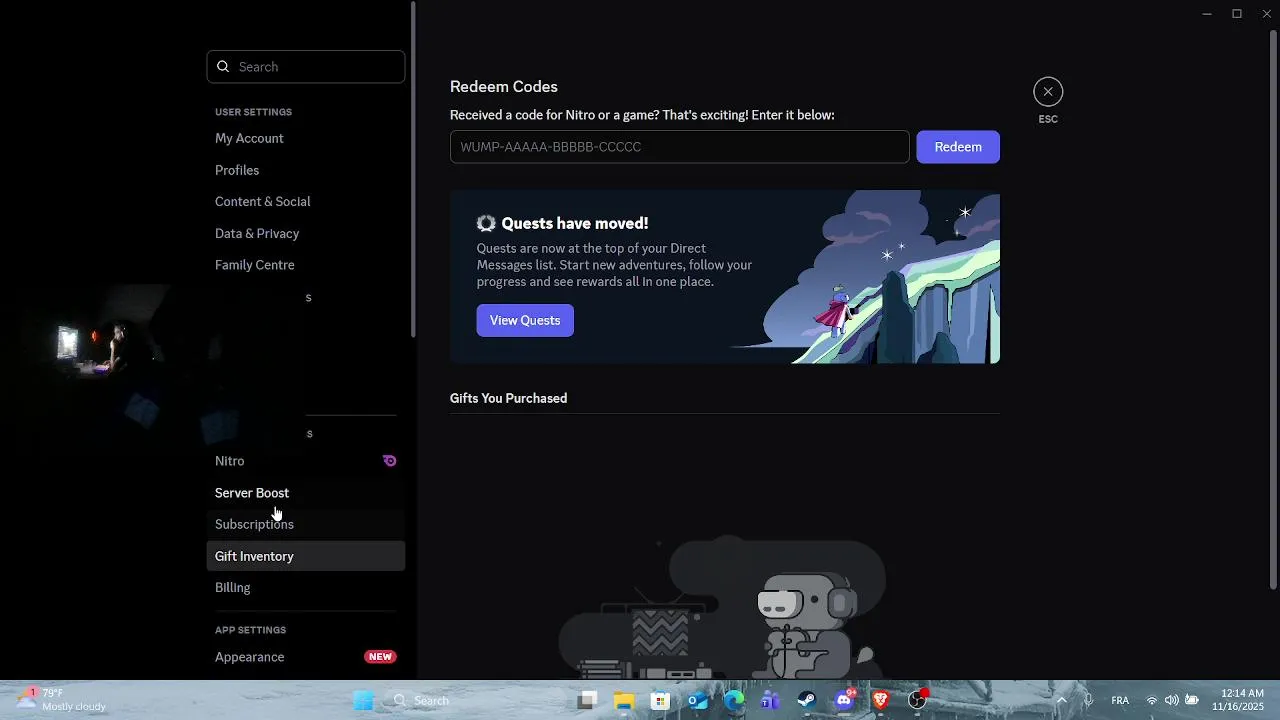Open Microsoft Store from taskbar

(x=660, y=701)
